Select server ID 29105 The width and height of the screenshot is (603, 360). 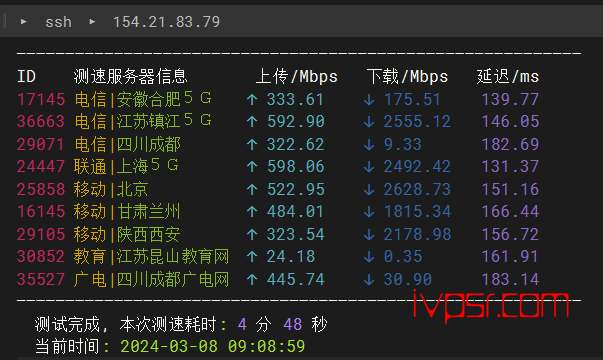point(41,234)
